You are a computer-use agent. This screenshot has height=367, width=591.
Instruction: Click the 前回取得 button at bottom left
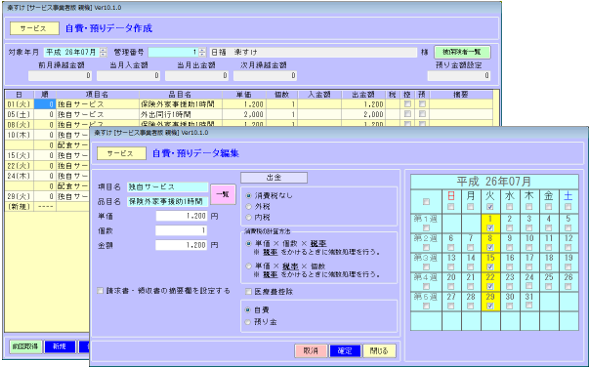[x=26, y=347]
